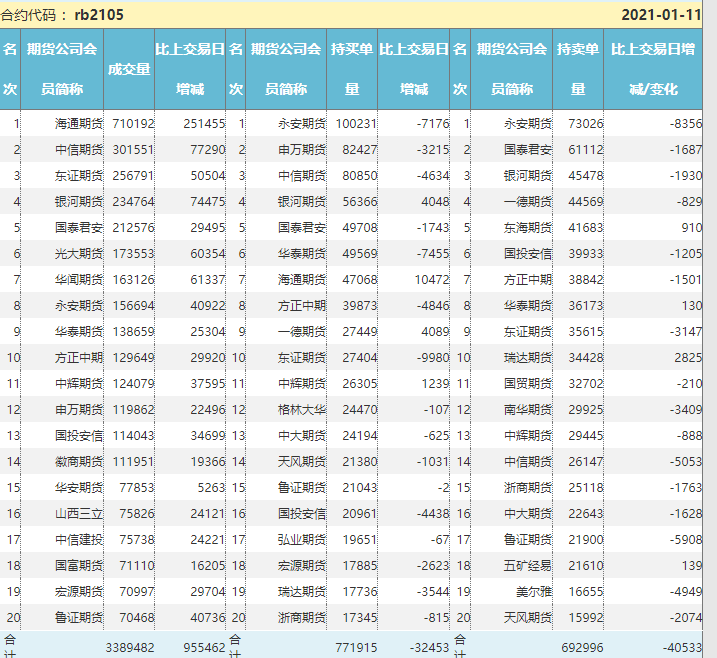Screen dimensions: 717x658
Task: Select 东海期货 in short position column
Action: [x=528, y=228]
